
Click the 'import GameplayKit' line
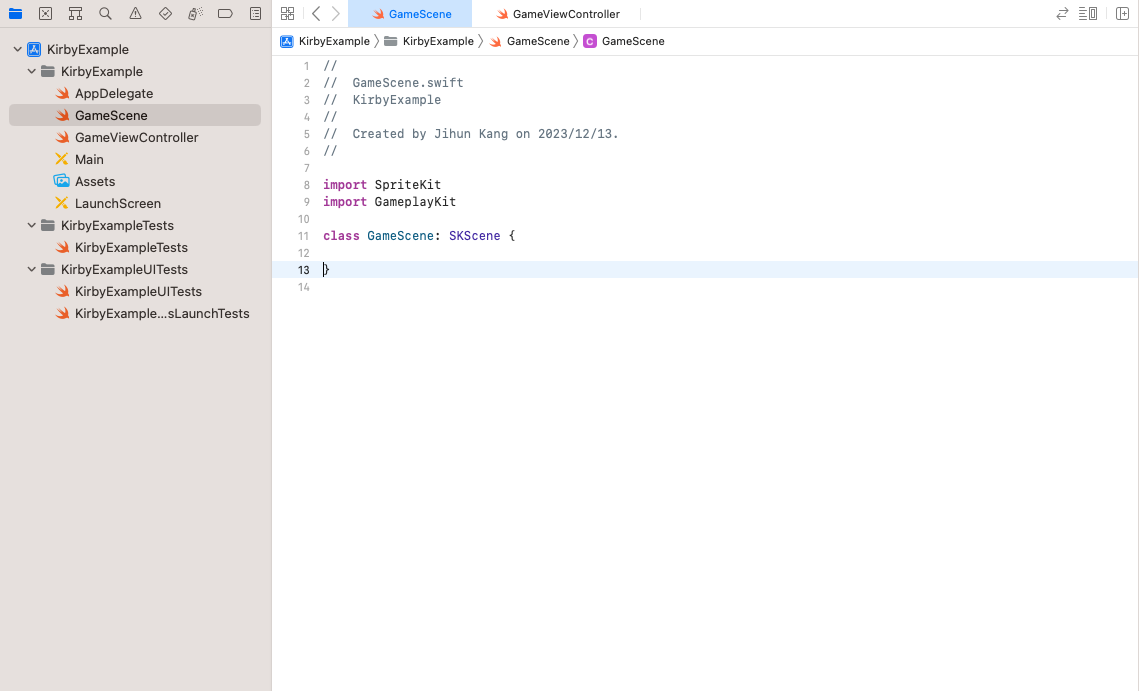pos(389,202)
